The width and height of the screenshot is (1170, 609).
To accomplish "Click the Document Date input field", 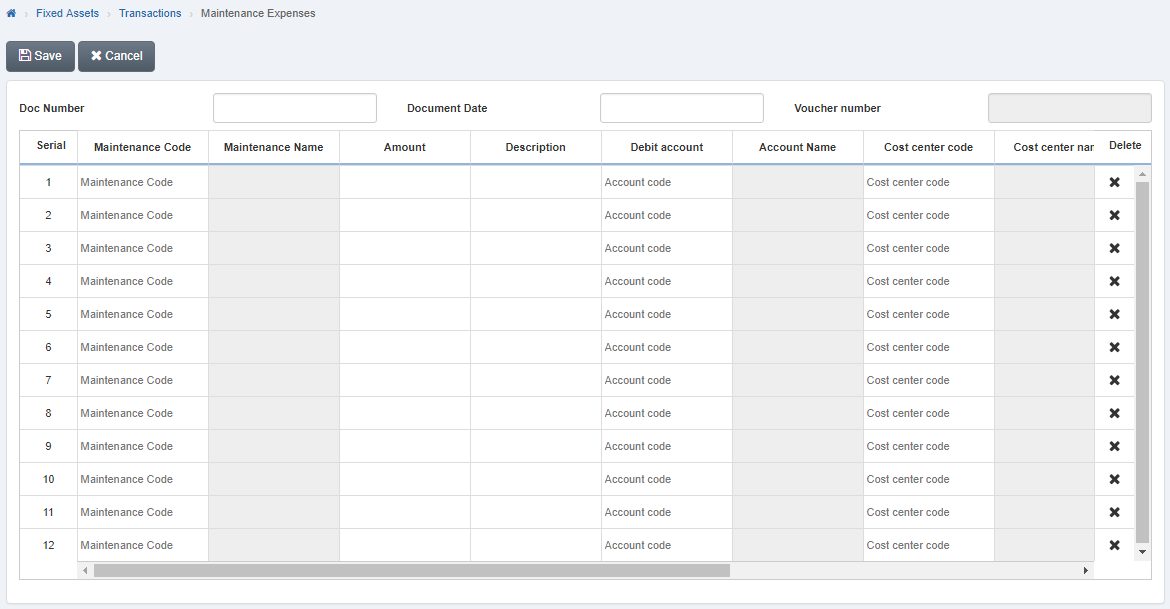I will tap(681, 107).
